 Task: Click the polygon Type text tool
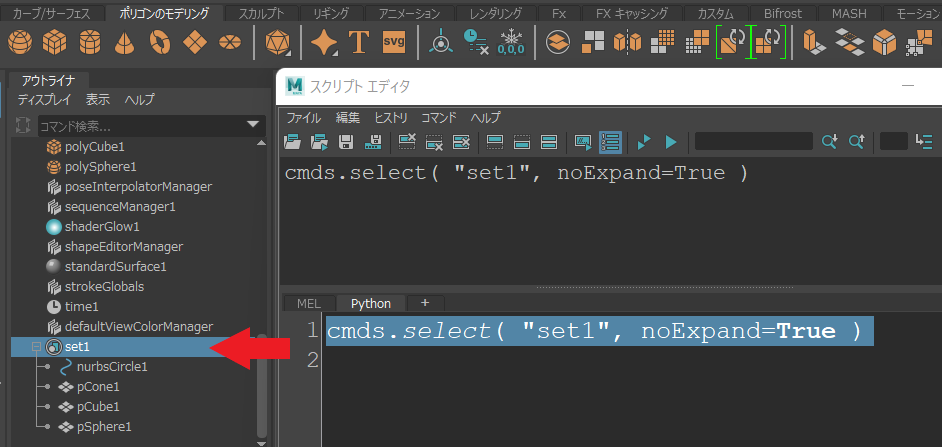(x=359, y=43)
